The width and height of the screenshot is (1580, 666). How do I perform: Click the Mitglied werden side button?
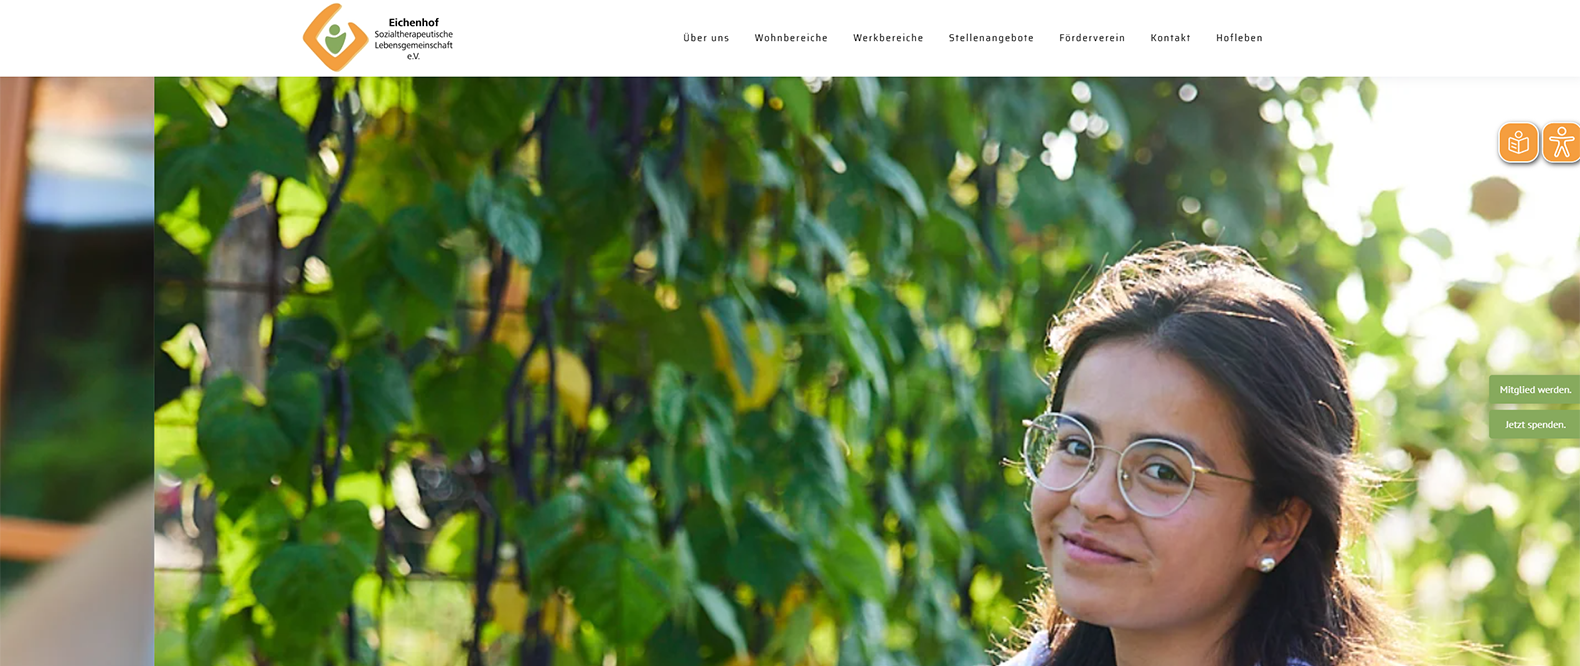click(x=1535, y=390)
